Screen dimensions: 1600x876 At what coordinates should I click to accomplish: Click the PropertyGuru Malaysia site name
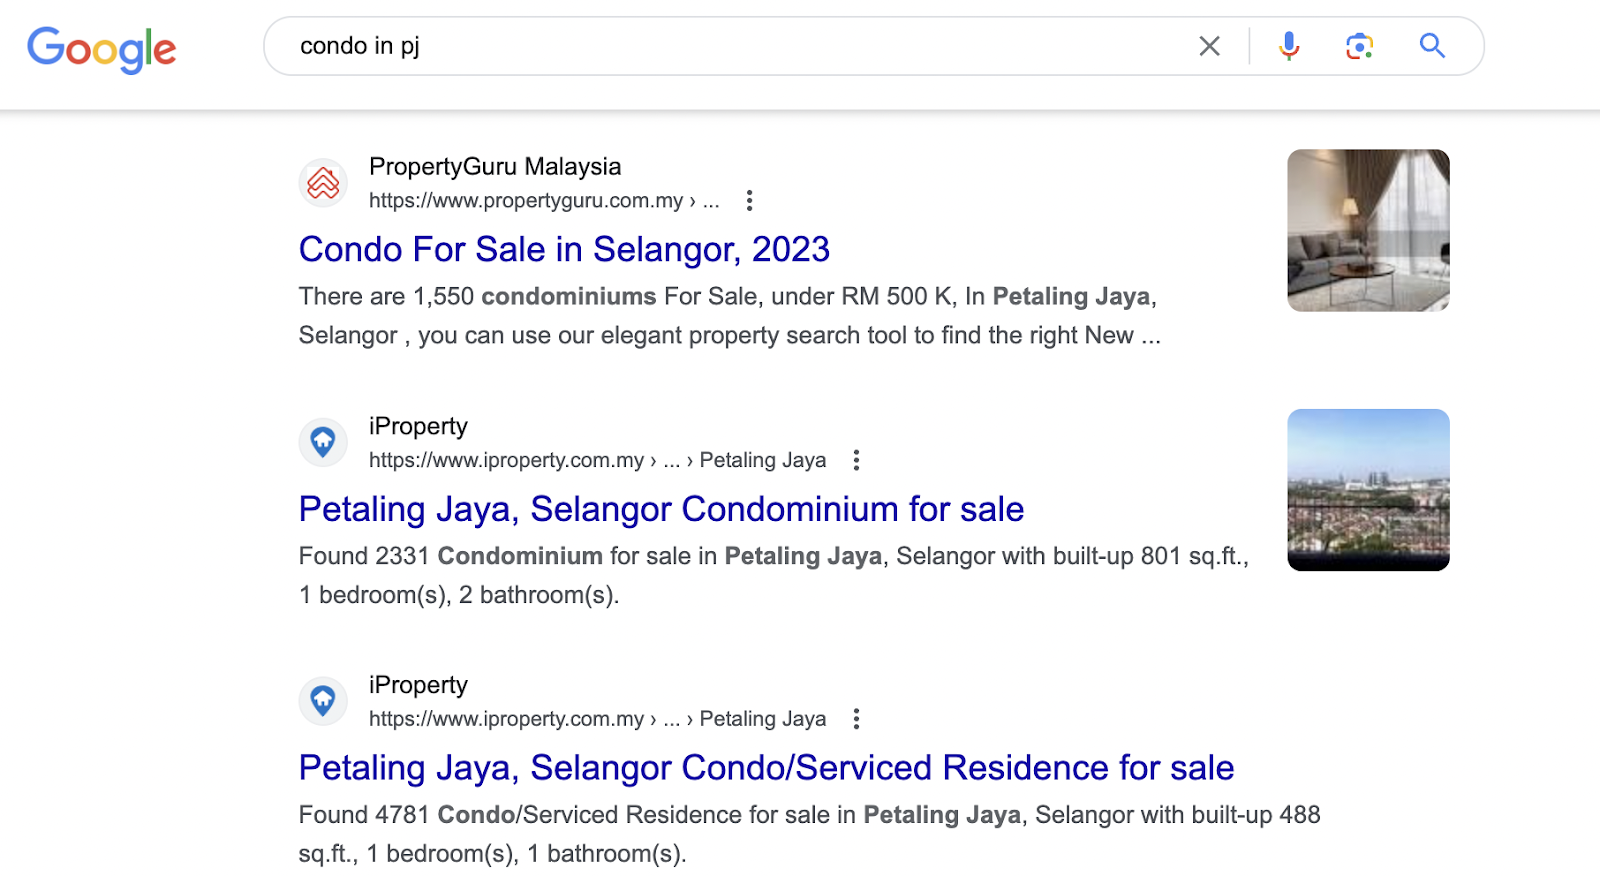(x=495, y=166)
